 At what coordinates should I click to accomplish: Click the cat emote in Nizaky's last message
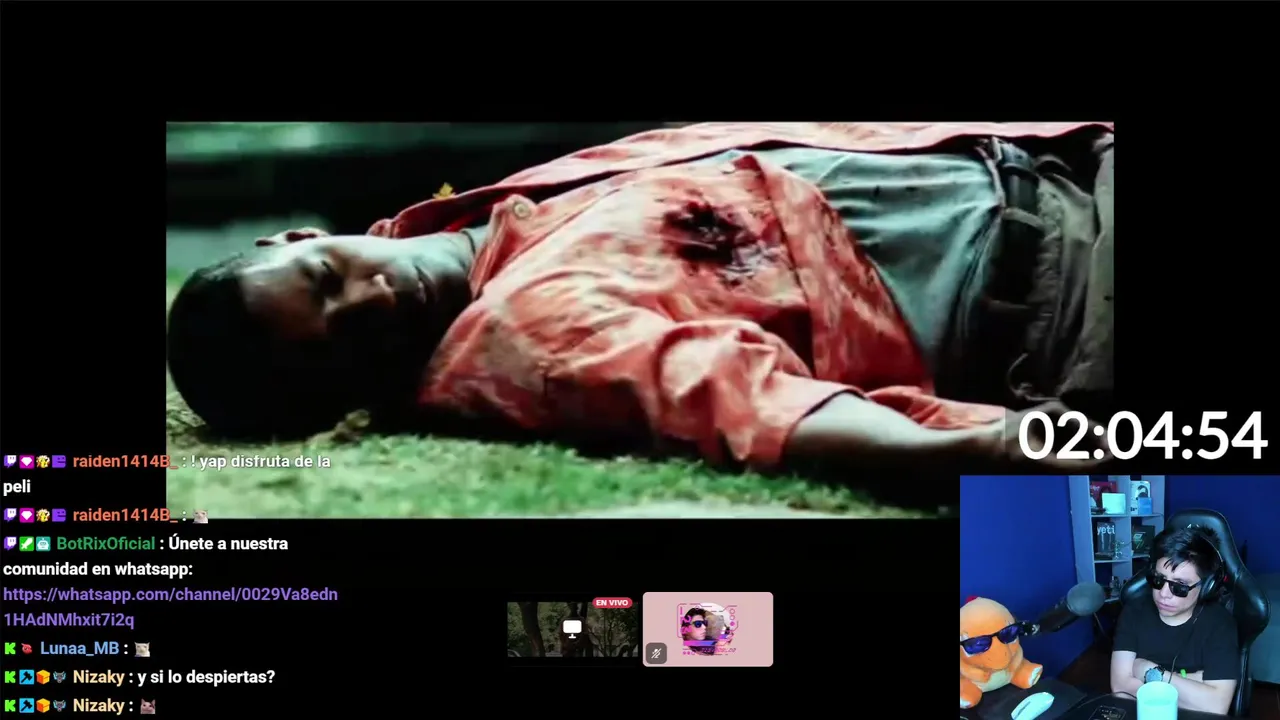click(x=148, y=706)
